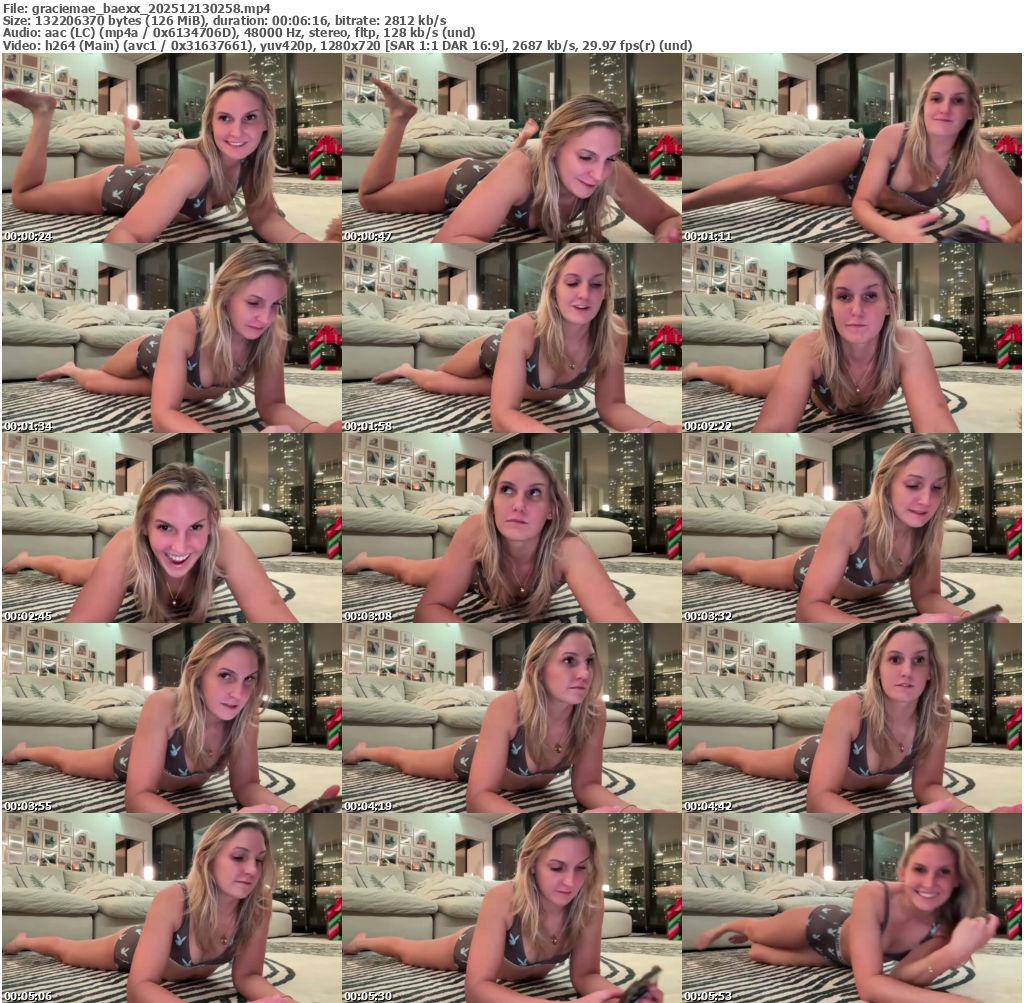
Task: Click the 'Video: h264 (Main)' info line
Action: pos(347,45)
